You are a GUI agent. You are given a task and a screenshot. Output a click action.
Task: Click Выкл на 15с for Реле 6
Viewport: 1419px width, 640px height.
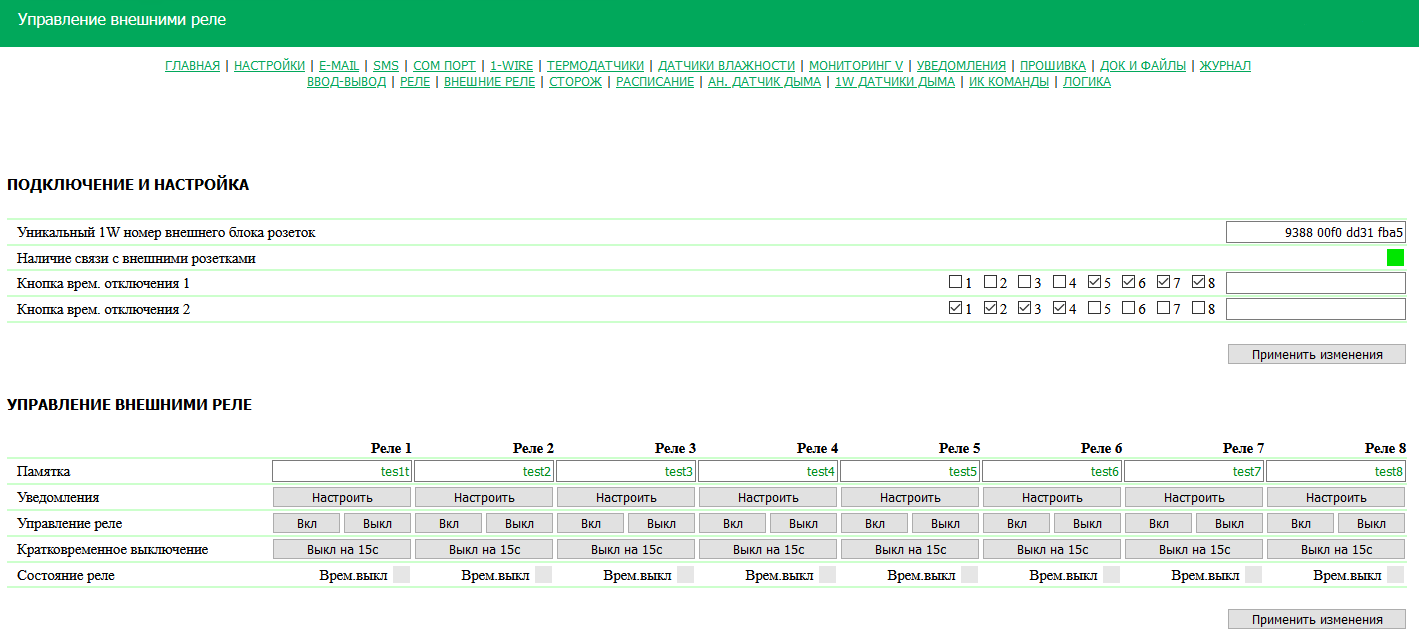pos(1052,549)
